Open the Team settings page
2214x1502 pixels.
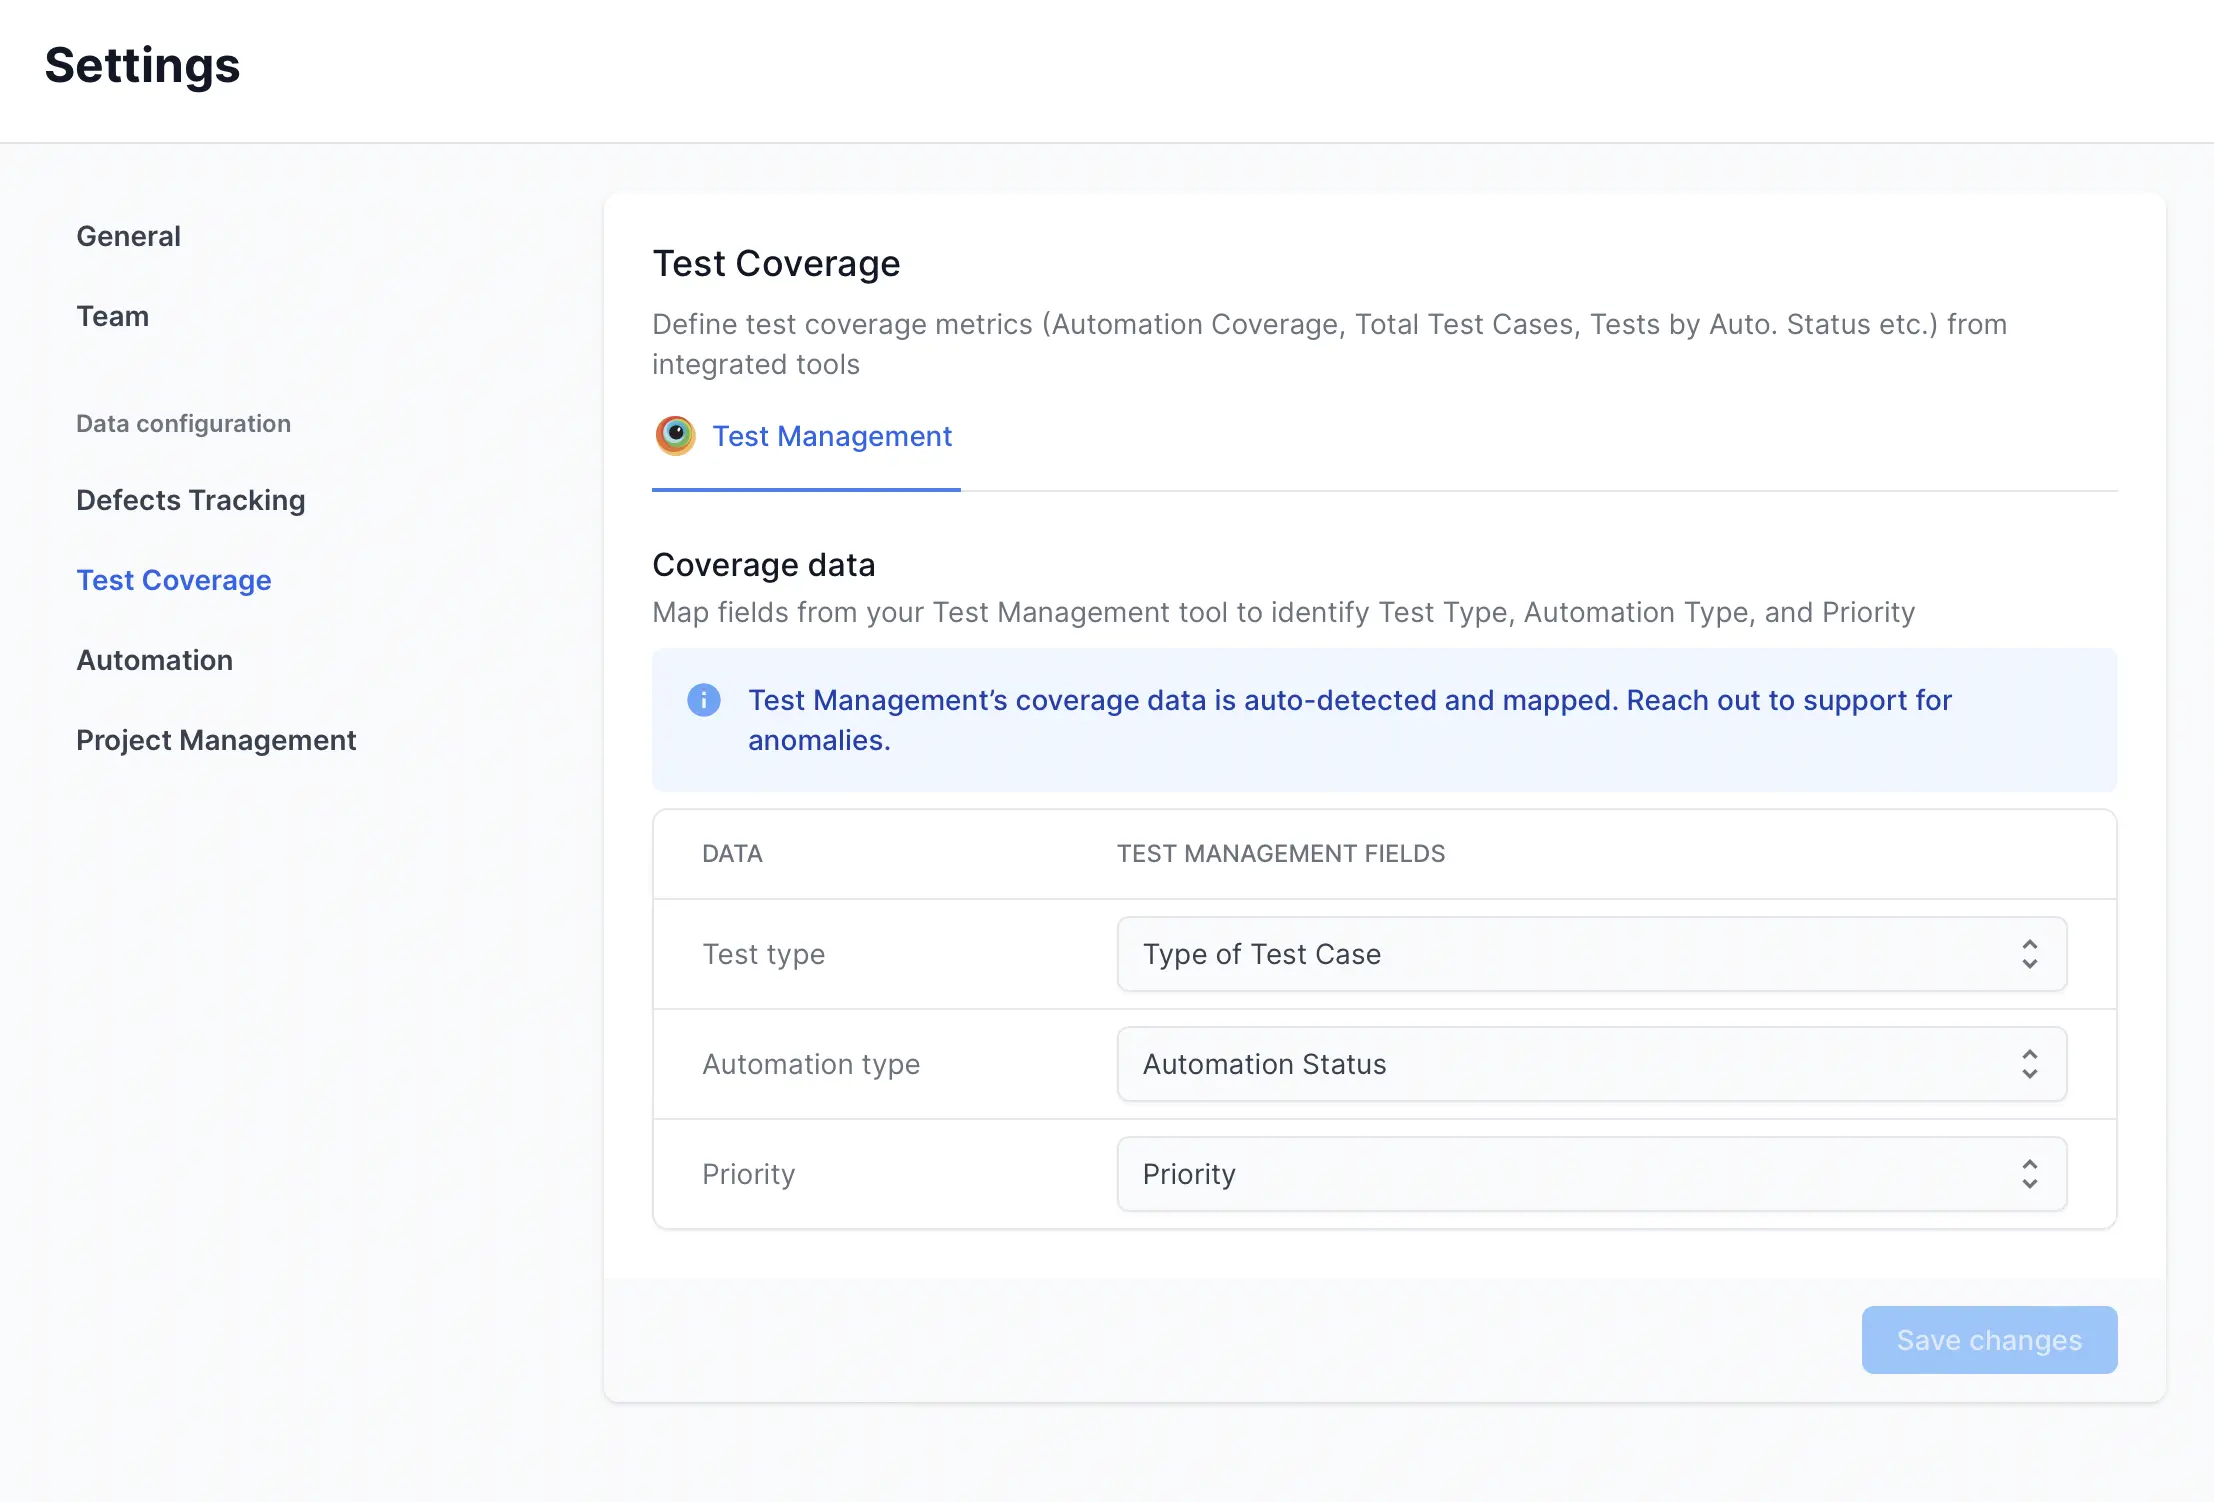112,316
